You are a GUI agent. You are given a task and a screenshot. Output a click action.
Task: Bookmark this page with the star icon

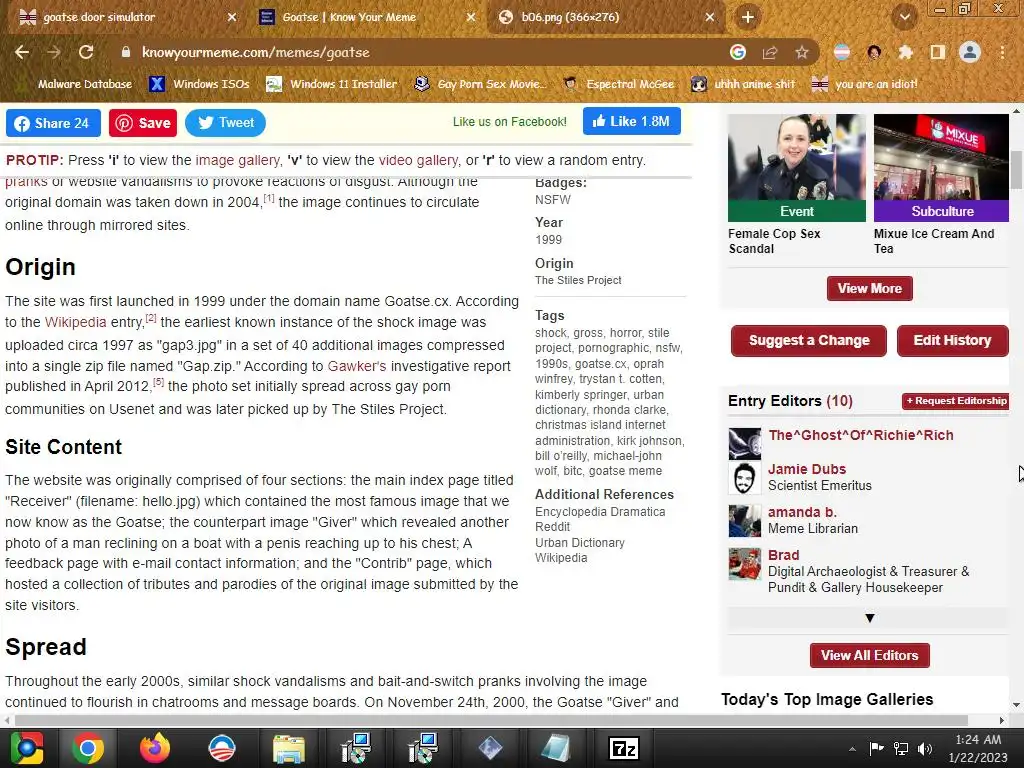point(802,52)
